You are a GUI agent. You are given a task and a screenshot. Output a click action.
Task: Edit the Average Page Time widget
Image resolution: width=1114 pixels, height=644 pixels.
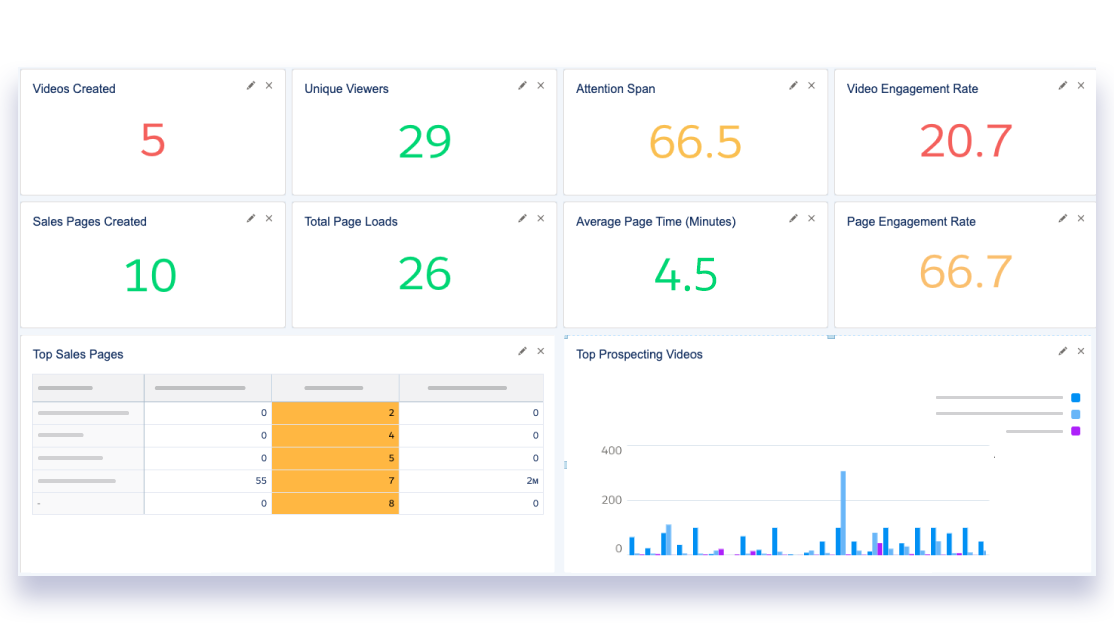(x=792, y=217)
